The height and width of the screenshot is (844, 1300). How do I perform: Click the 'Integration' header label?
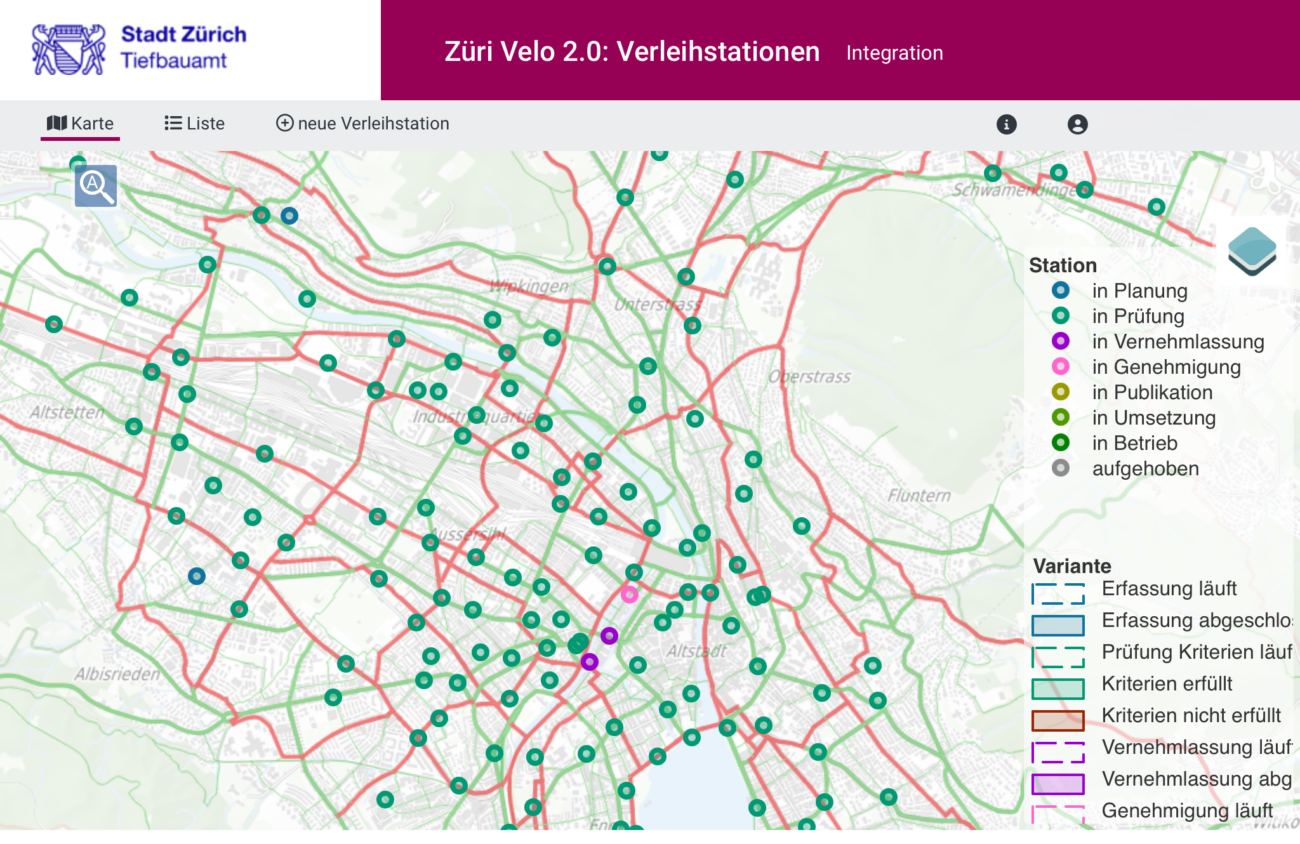coord(895,53)
